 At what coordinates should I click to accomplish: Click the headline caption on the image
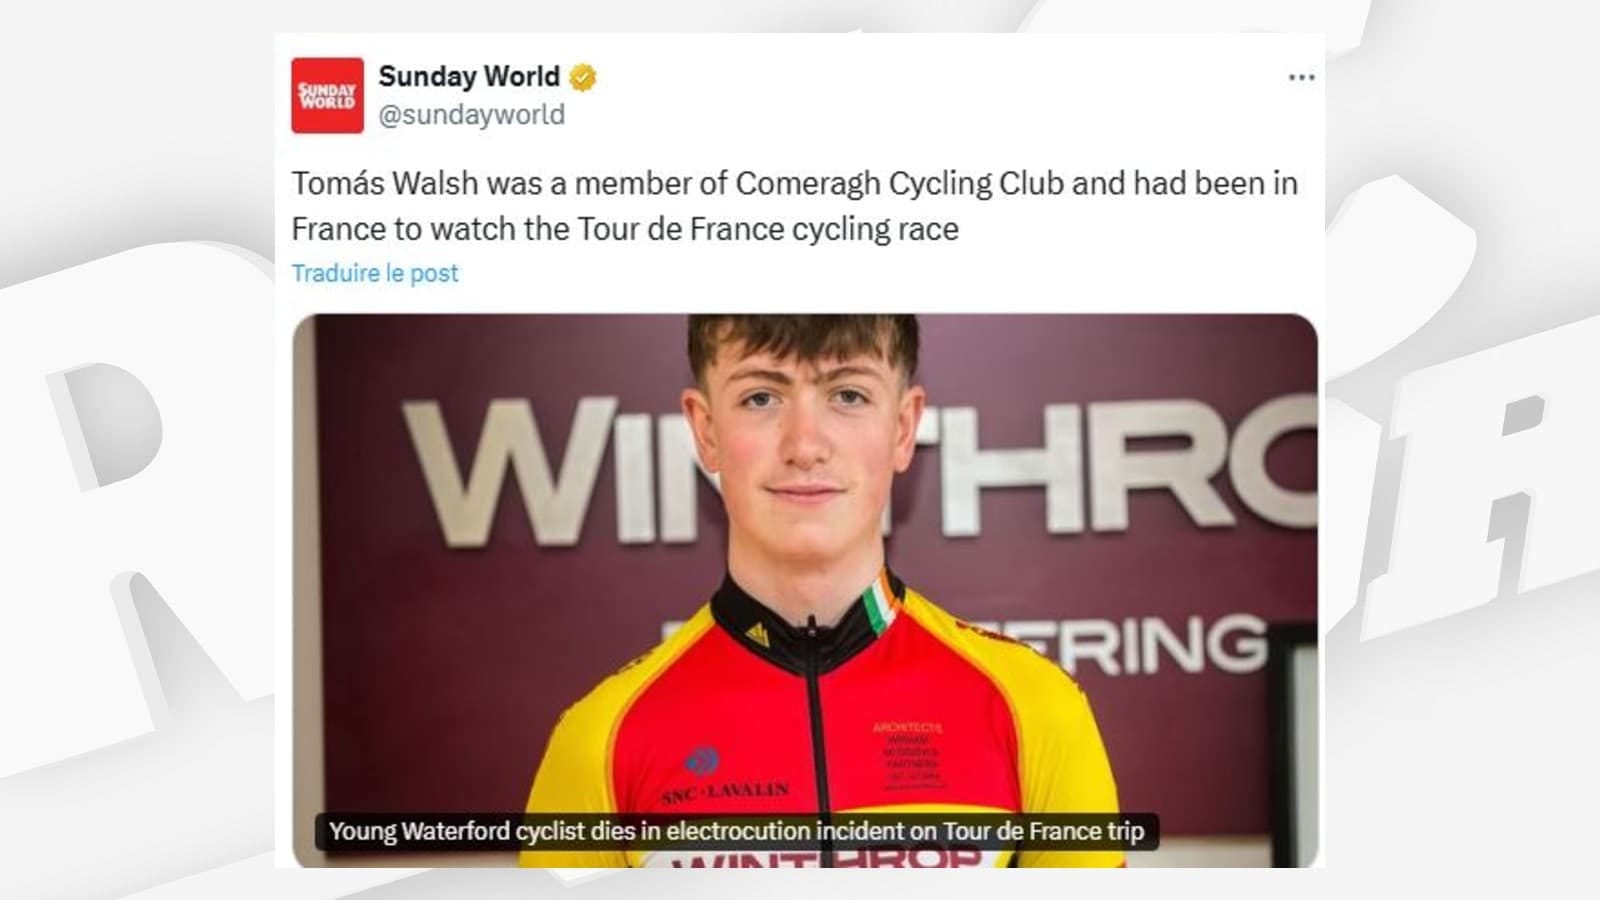point(737,831)
